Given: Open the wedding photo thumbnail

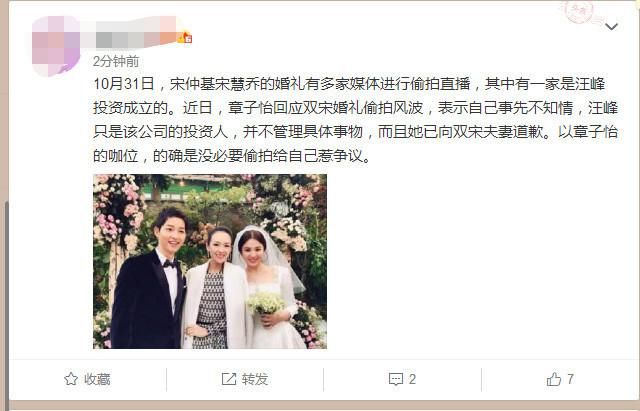Looking at the screenshot, I should point(210,261).
